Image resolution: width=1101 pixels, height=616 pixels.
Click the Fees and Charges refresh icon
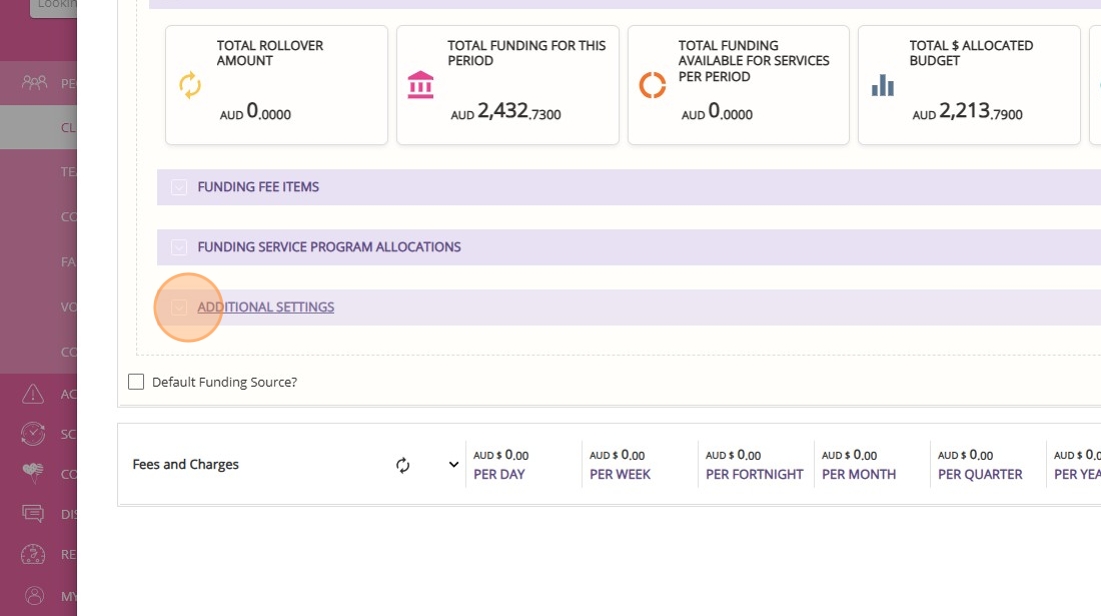click(403, 465)
